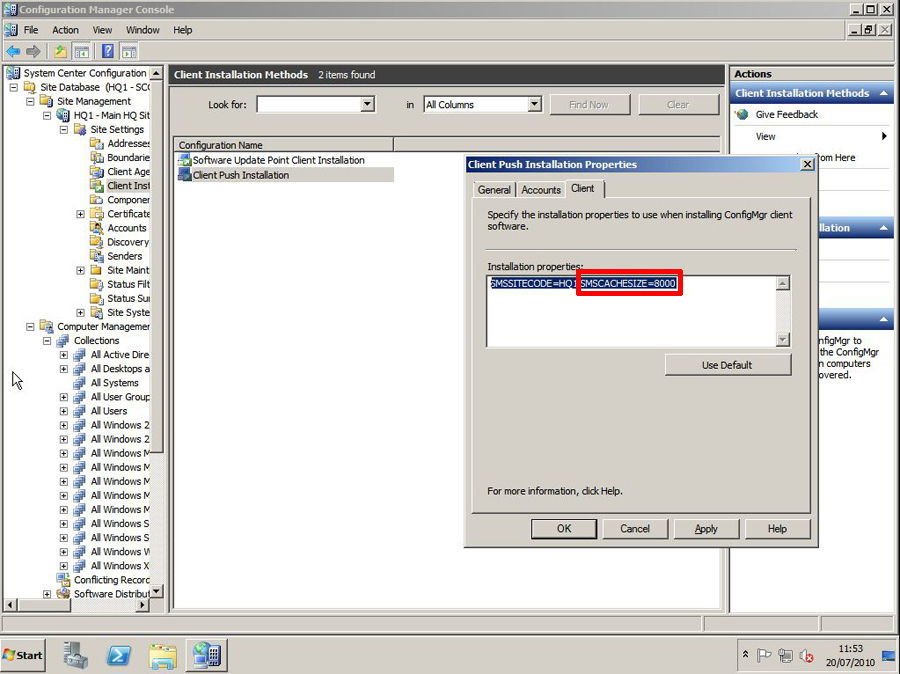Open the Window menu
Viewport: 900px width, 674px height.
click(143, 30)
